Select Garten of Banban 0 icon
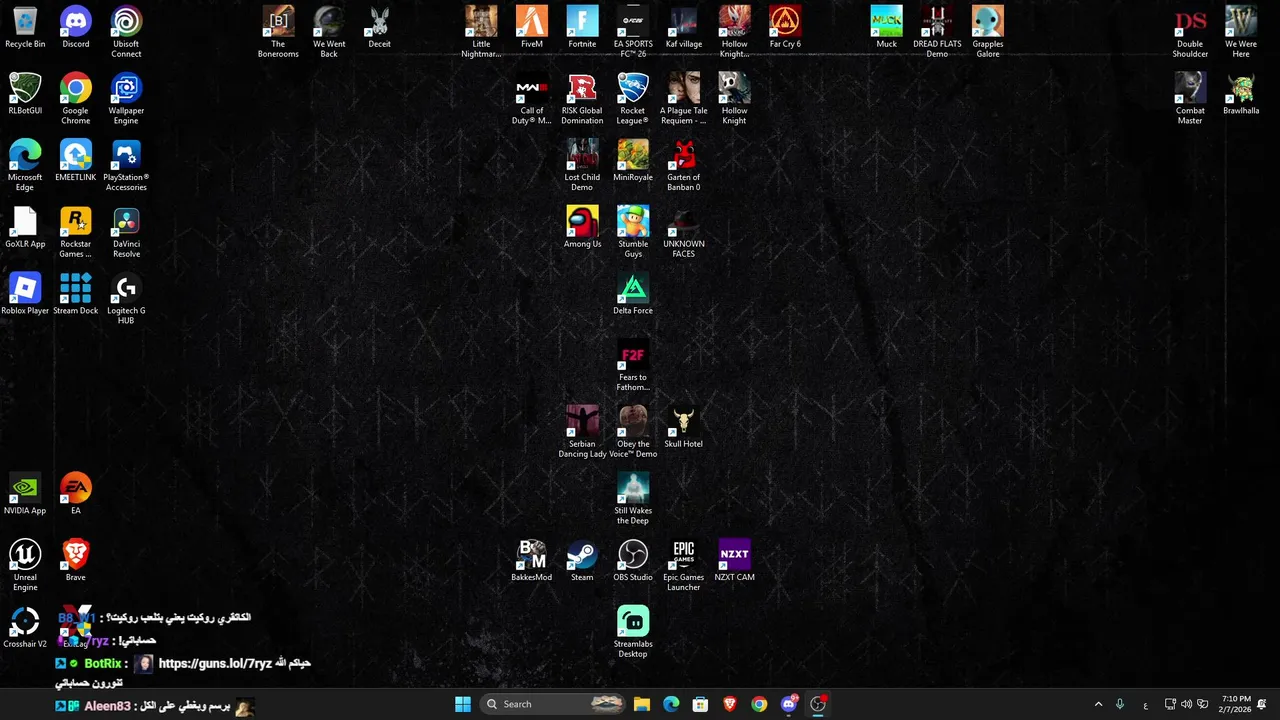This screenshot has height=720, width=1280. coord(684,165)
